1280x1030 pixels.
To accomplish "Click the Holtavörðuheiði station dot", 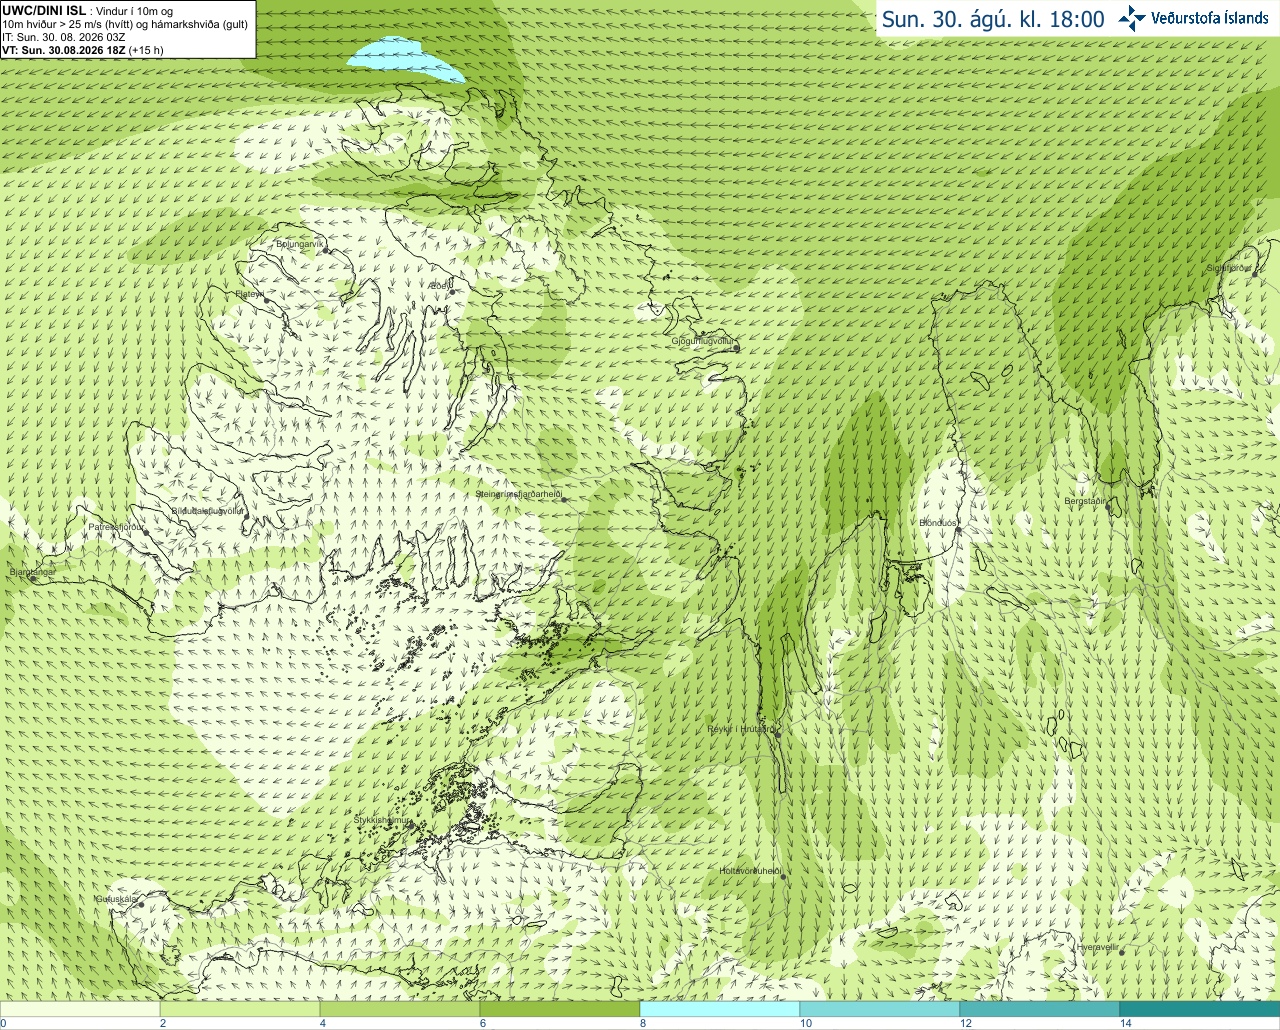I will pos(784,877).
